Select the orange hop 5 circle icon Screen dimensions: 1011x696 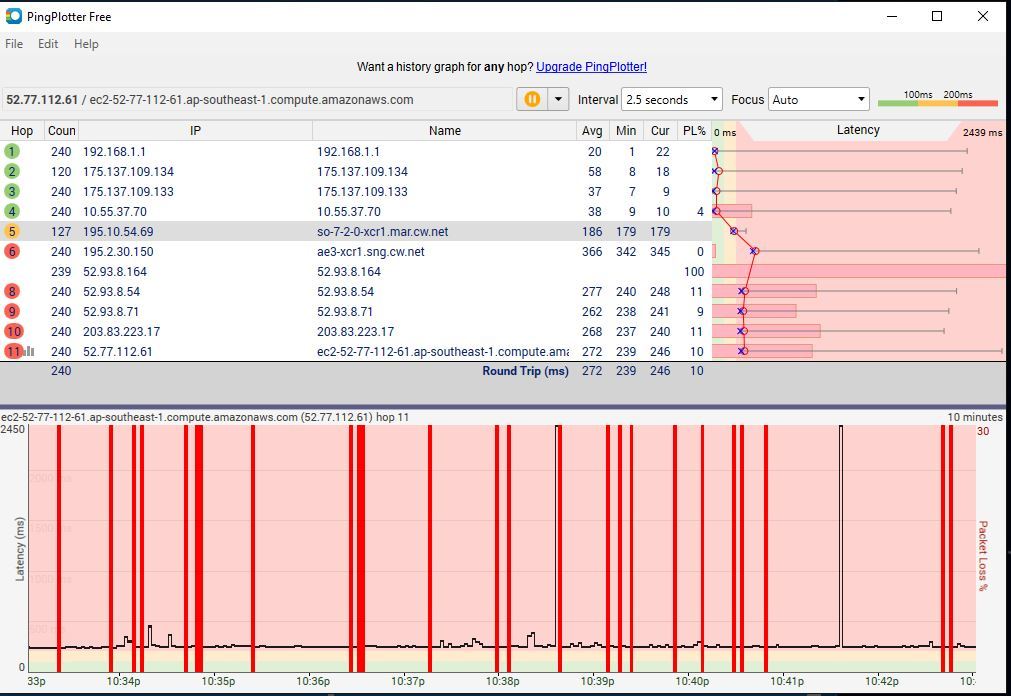point(12,231)
